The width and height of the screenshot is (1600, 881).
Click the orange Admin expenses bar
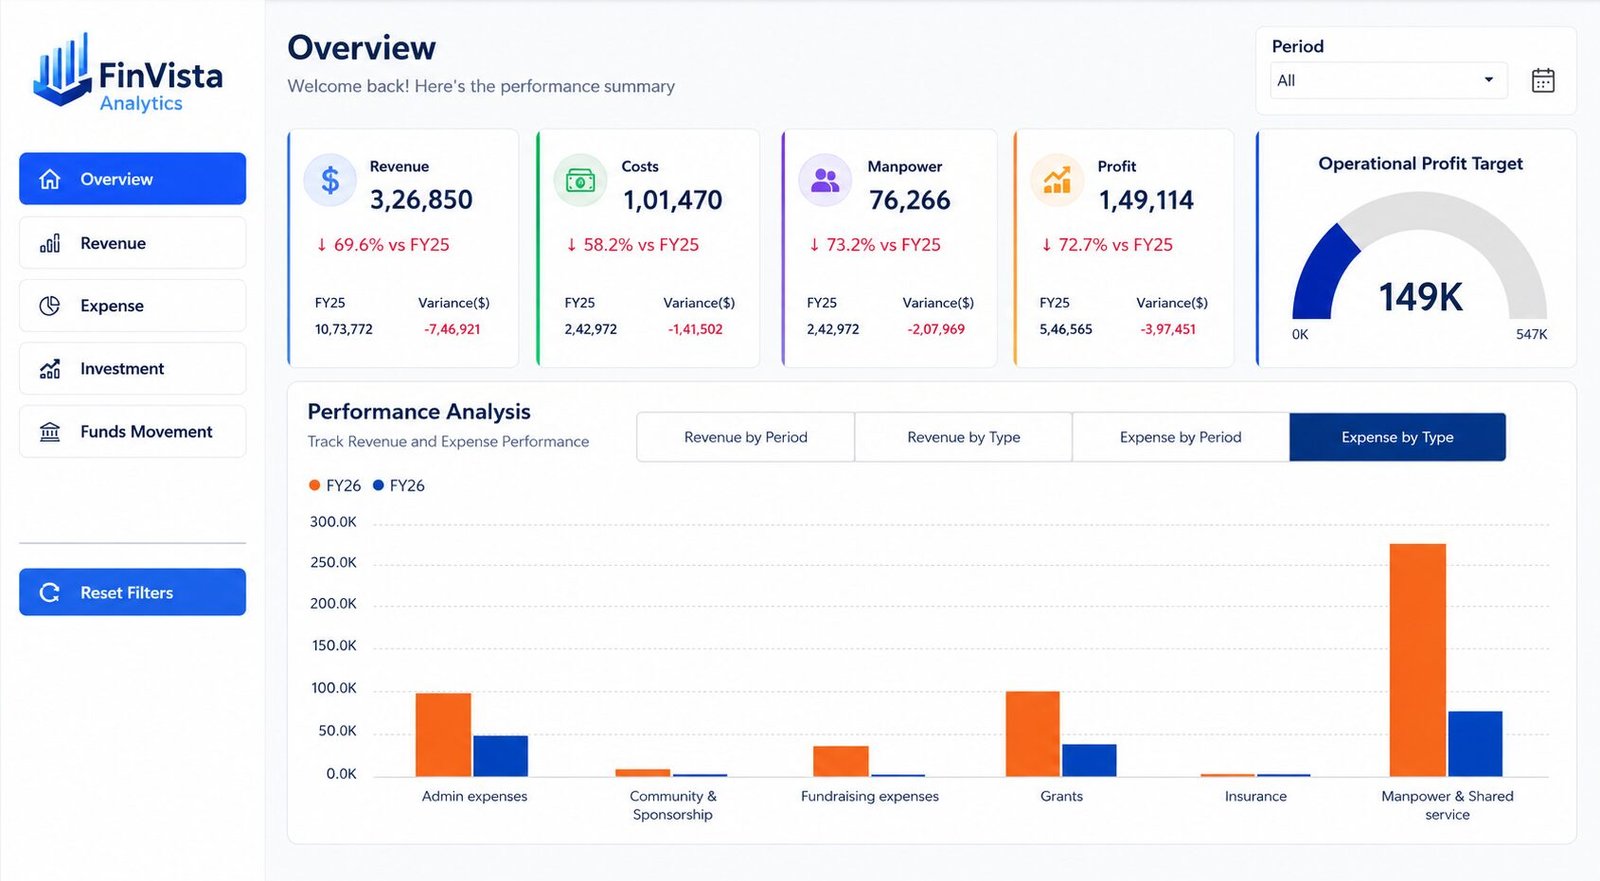pos(443,735)
